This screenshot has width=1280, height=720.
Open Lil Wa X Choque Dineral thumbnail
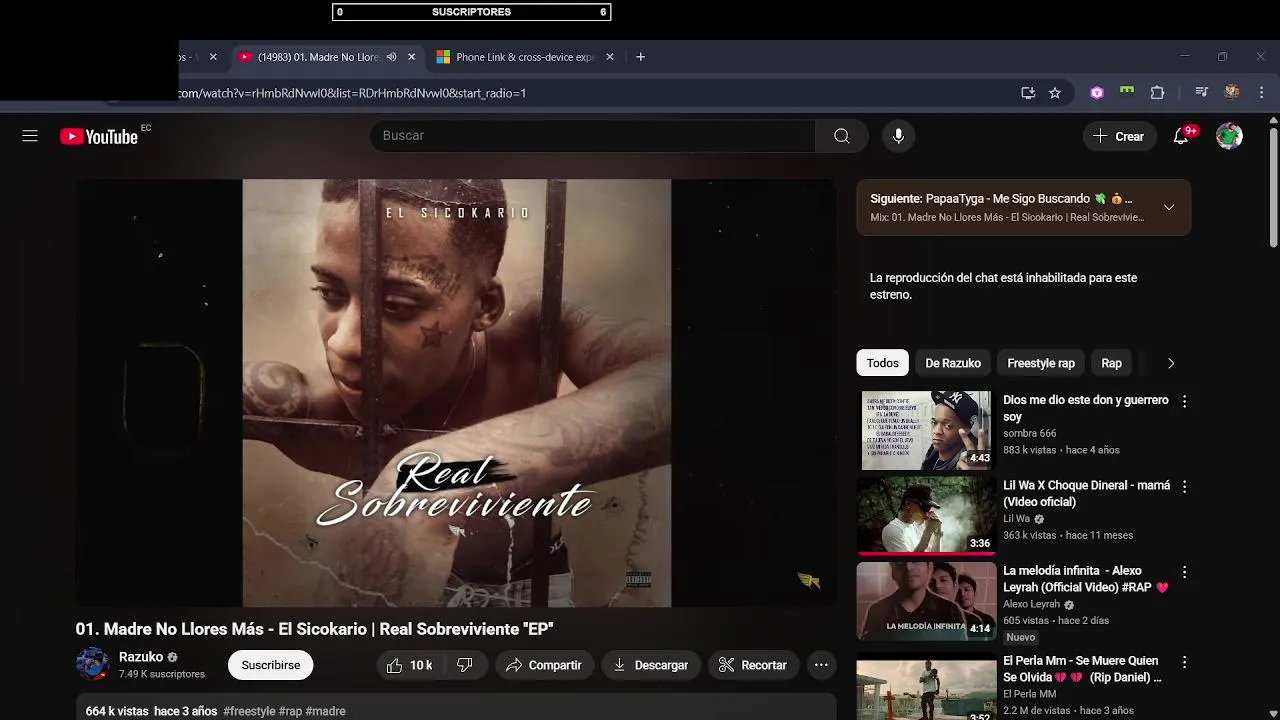[x=927, y=515]
